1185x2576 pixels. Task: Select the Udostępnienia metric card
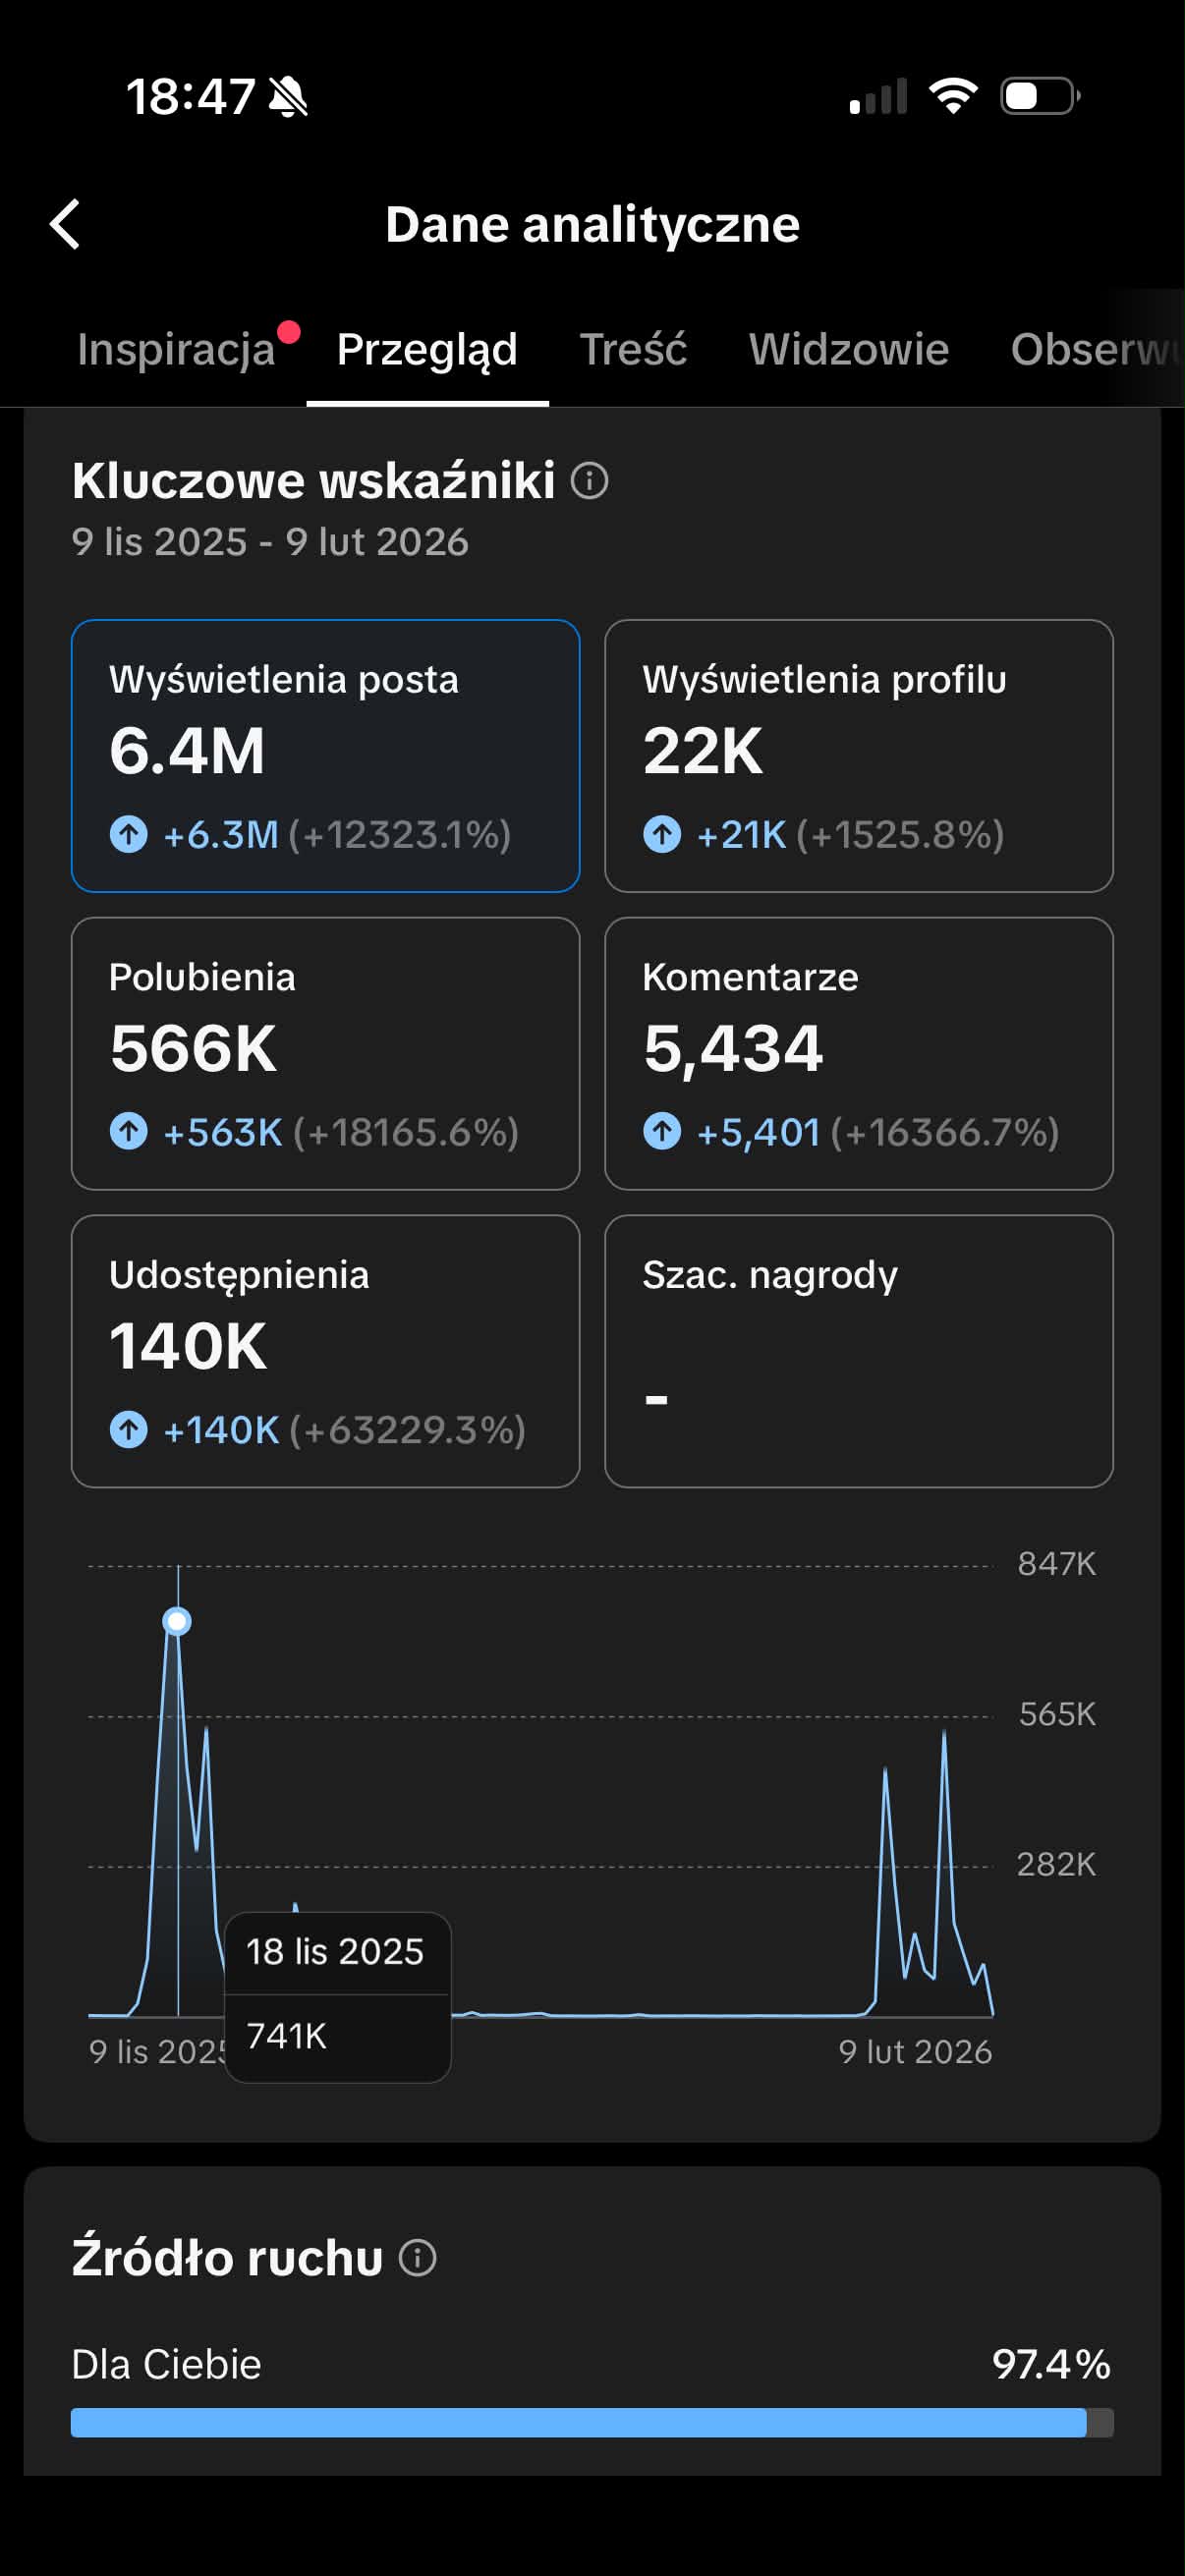click(326, 1352)
